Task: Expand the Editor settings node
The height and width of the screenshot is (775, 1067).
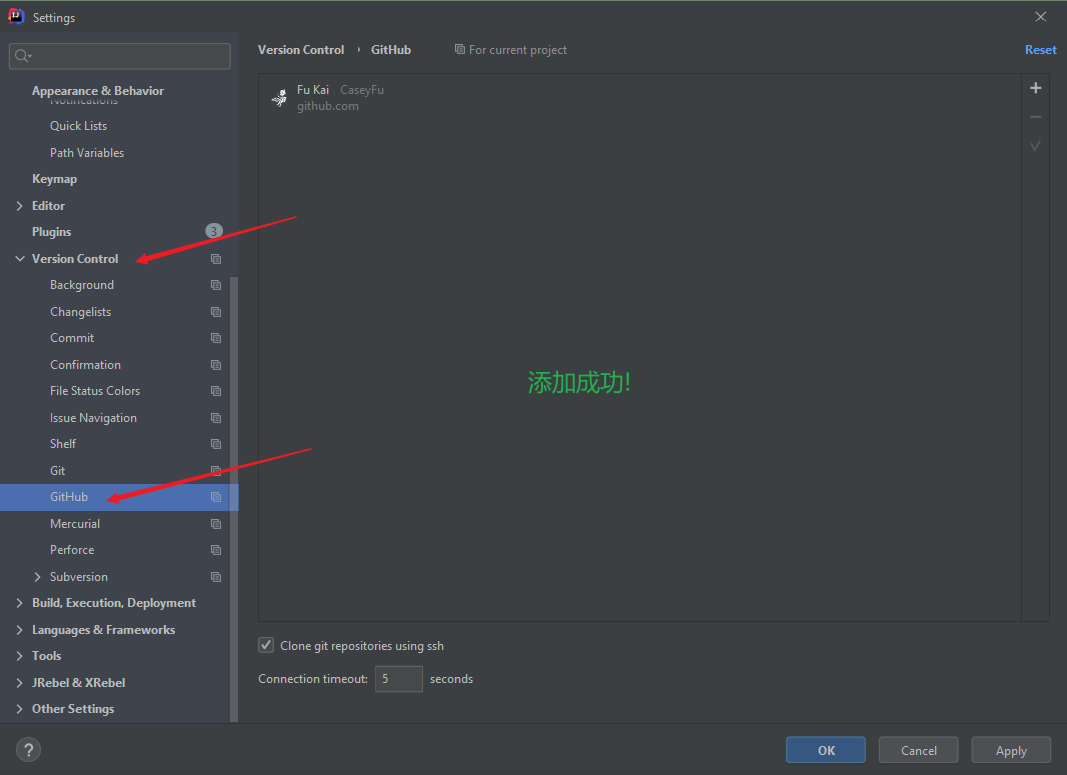Action: tap(20, 205)
